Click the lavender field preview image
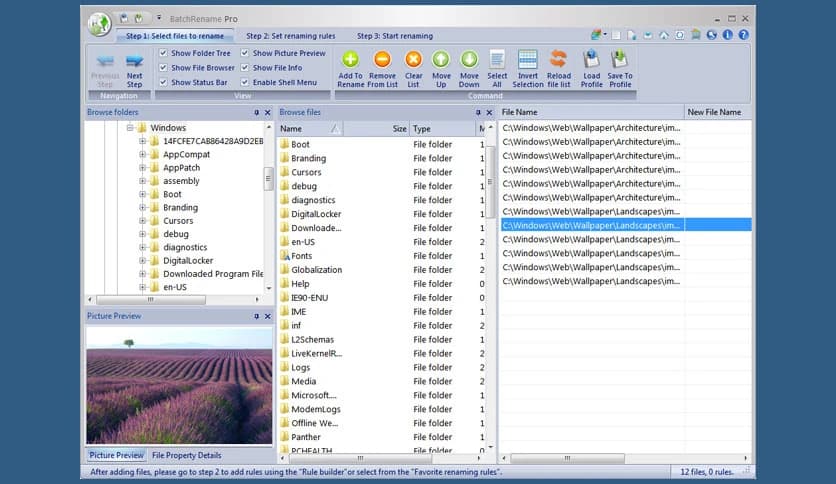The image size is (836, 484). (179, 385)
